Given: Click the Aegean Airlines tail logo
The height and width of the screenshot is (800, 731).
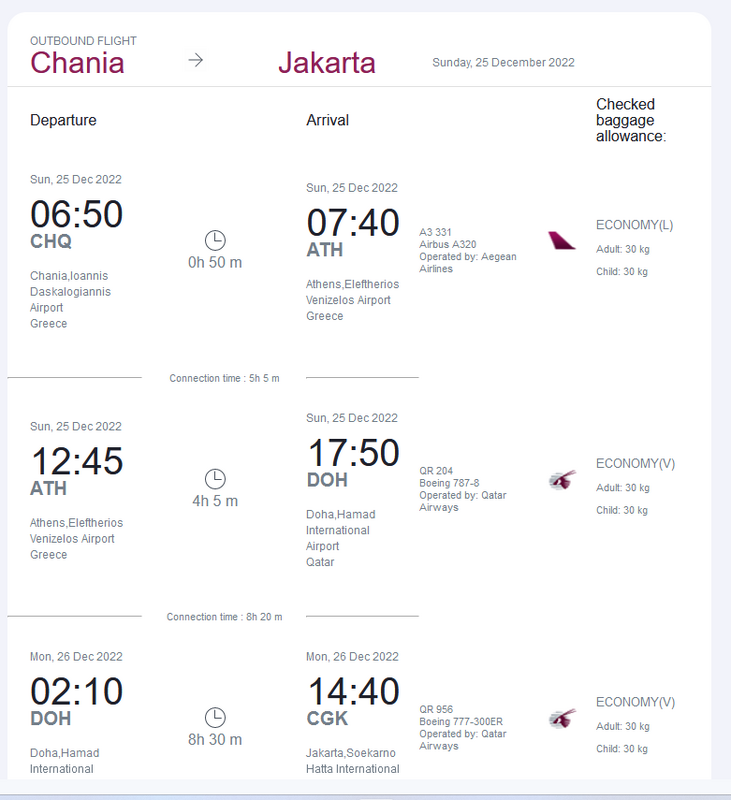Looking at the screenshot, I should [562, 240].
